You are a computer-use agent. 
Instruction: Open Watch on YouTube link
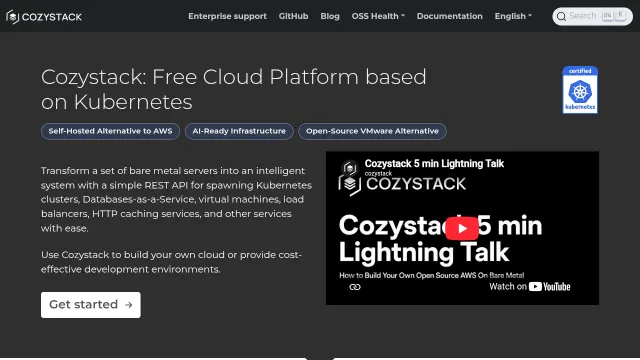pyautogui.click(x=530, y=287)
